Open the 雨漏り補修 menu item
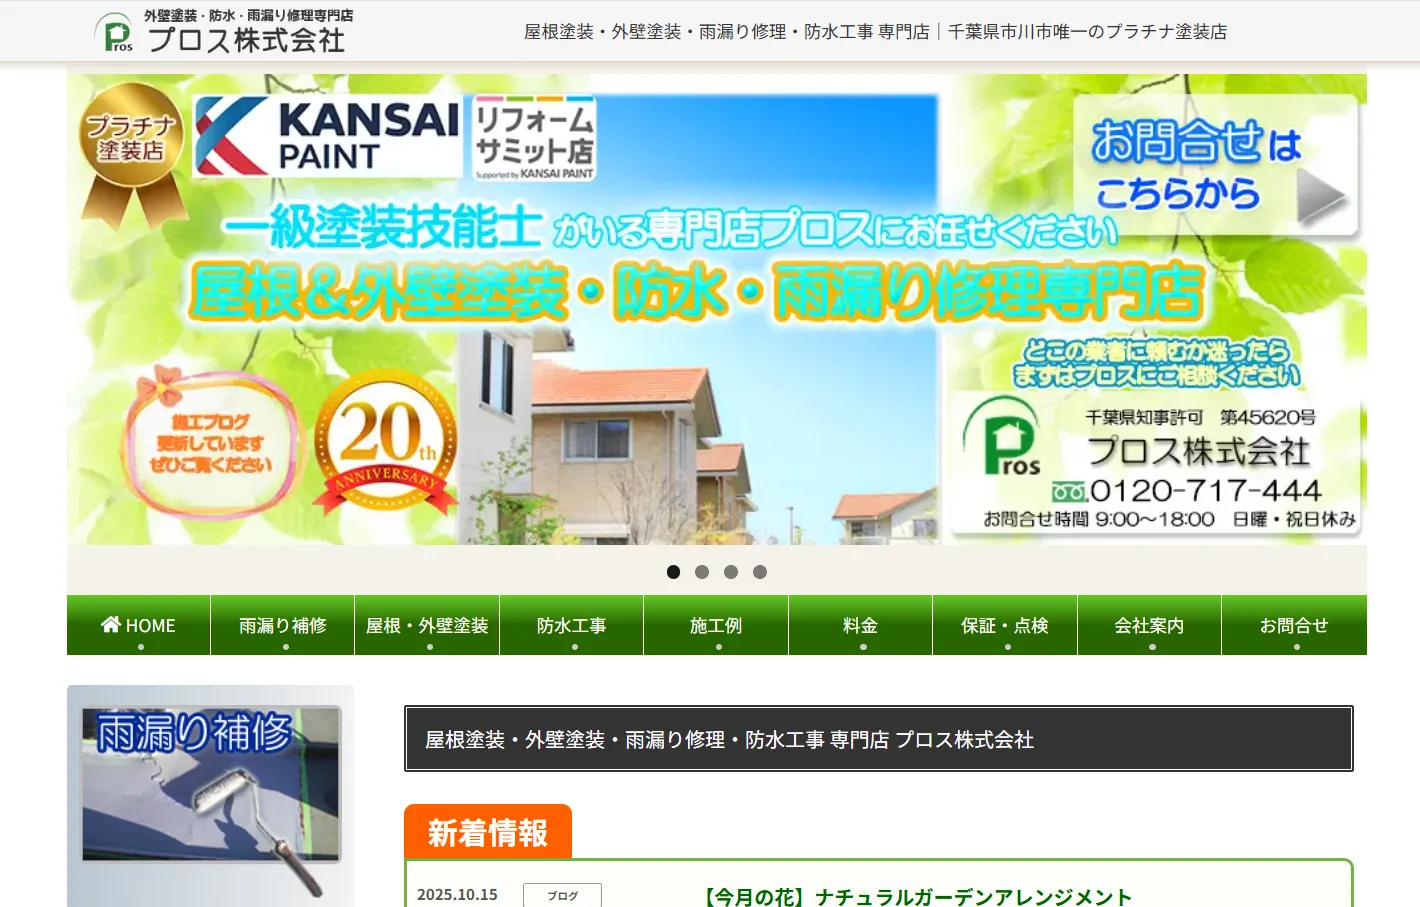This screenshot has height=907, width=1420. point(283,625)
